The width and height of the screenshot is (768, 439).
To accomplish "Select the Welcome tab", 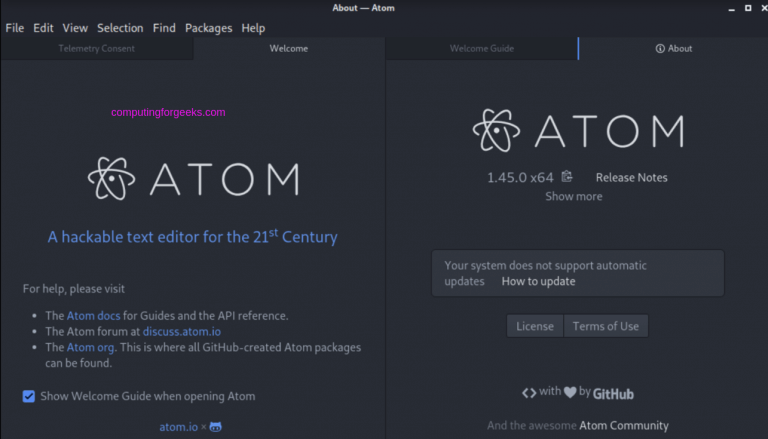I will 289,49.
